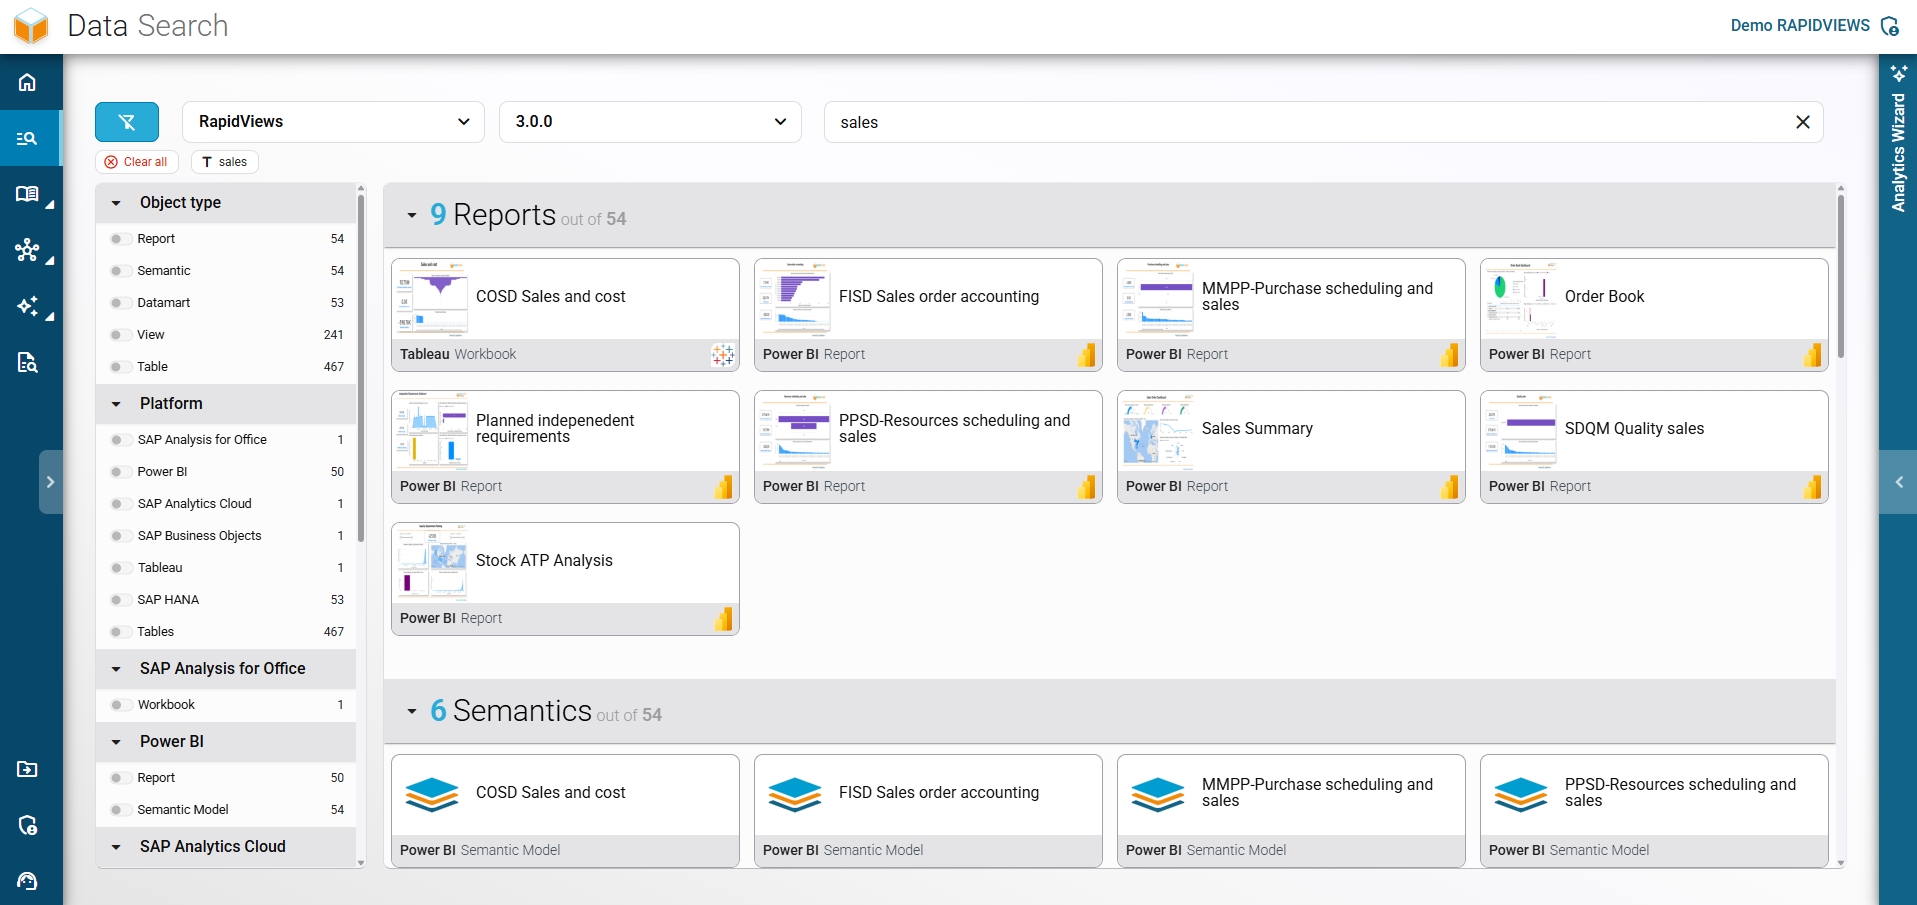Clear the sales search text

pyautogui.click(x=1802, y=122)
